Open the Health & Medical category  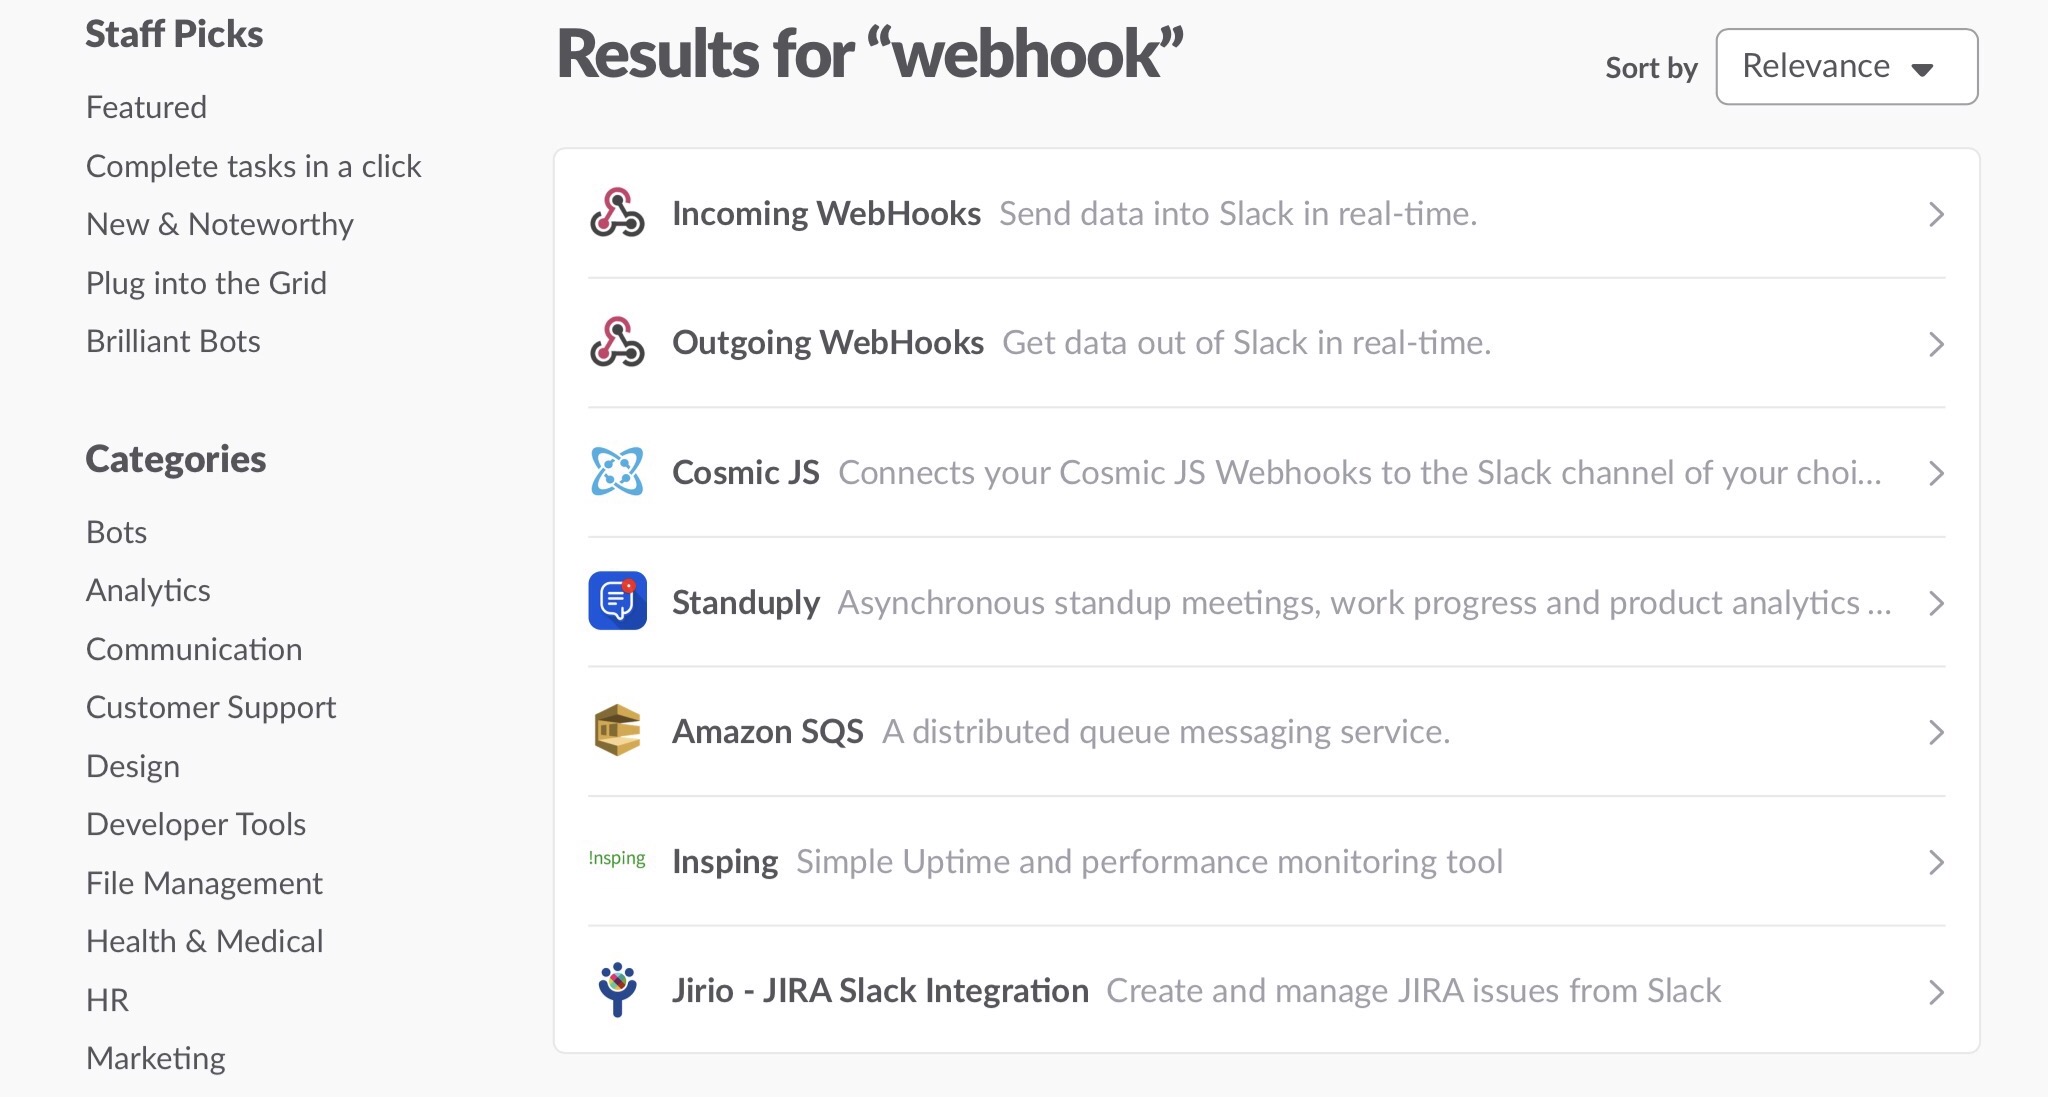204,941
